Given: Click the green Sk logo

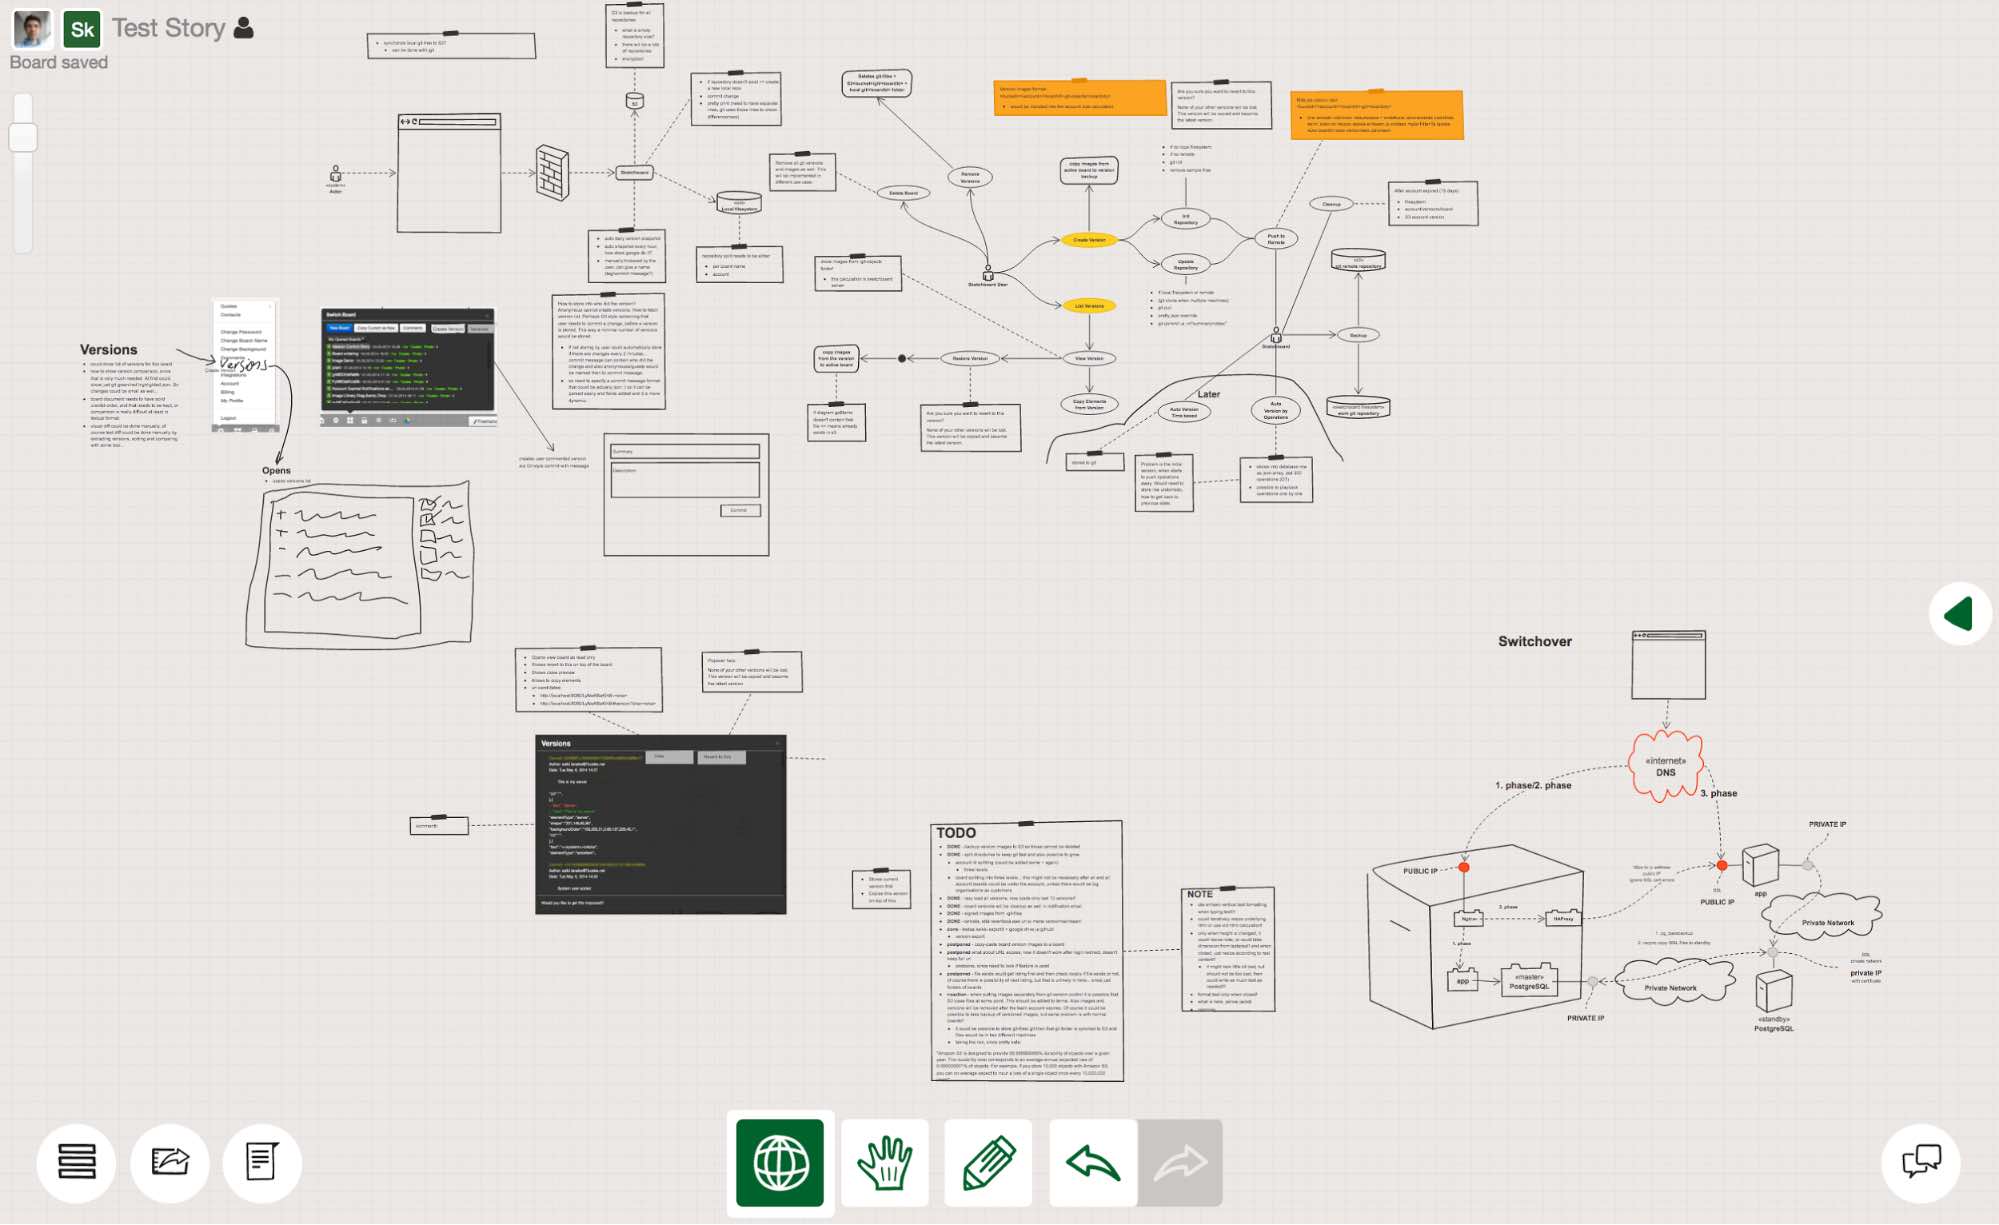Looking at the screenshot, I should (x=82, y=29).
